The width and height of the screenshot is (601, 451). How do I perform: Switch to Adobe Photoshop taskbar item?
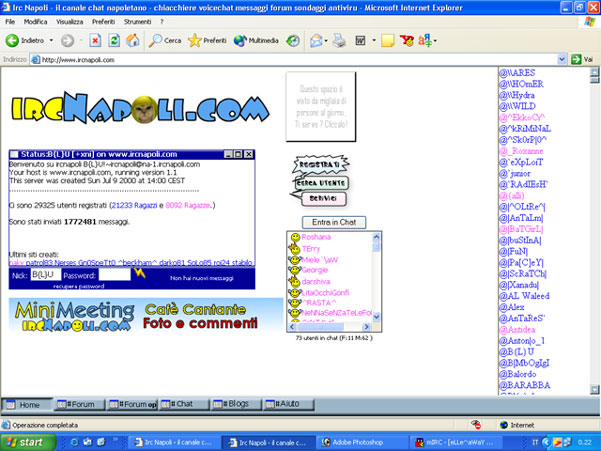click(362, 443)
